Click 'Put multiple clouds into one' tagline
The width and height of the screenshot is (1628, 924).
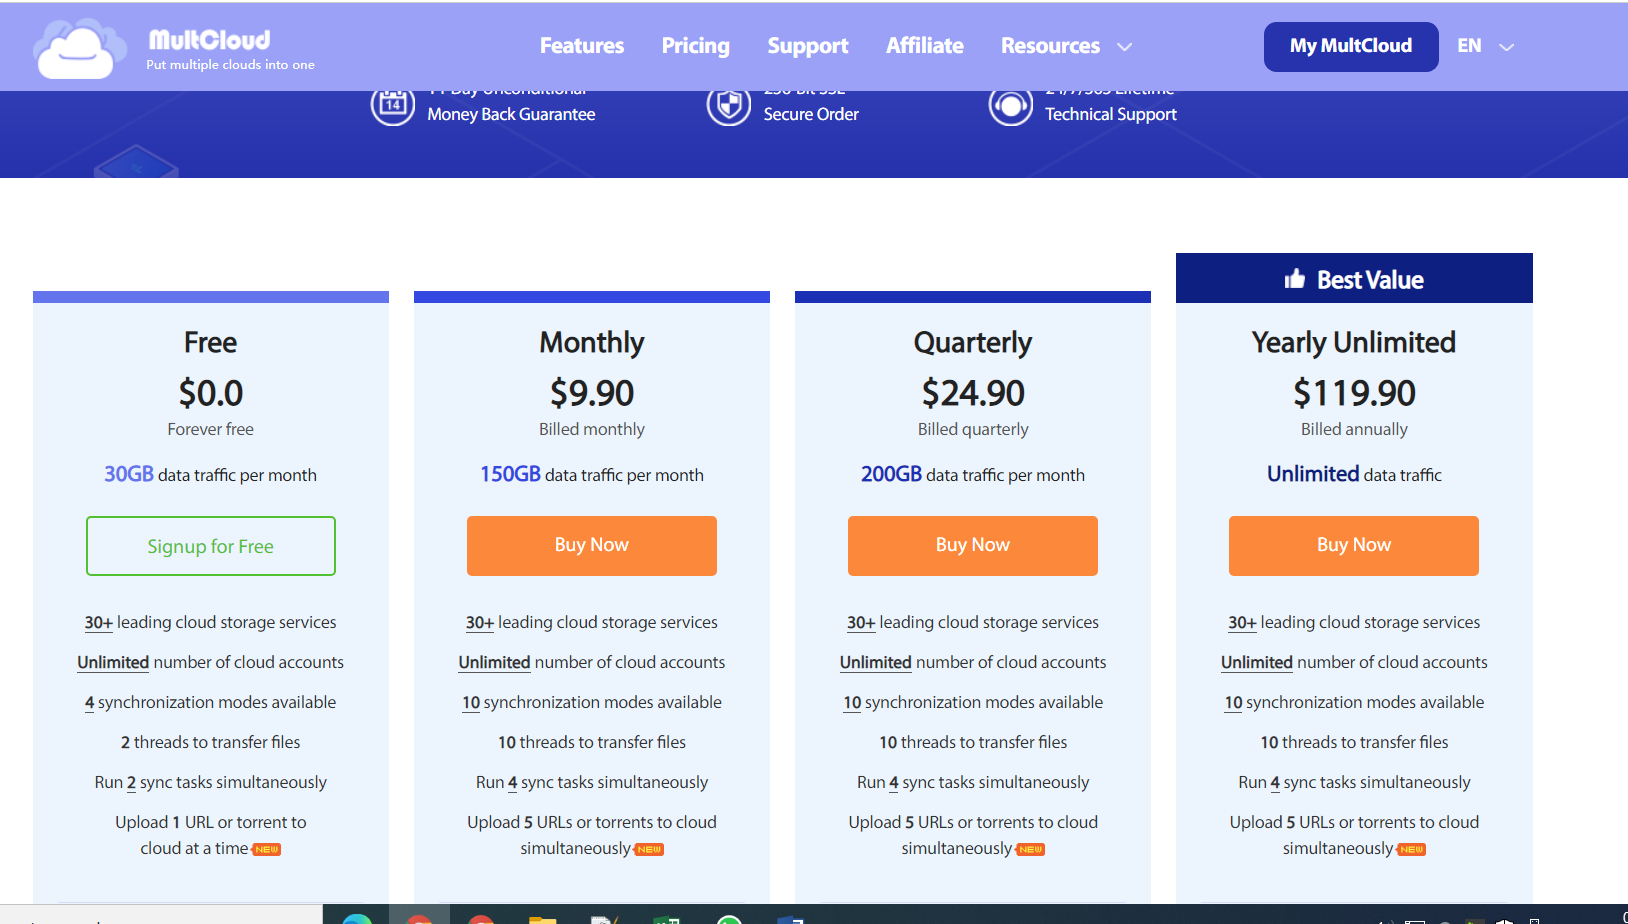pyautogui.click(x=231, y=65)
